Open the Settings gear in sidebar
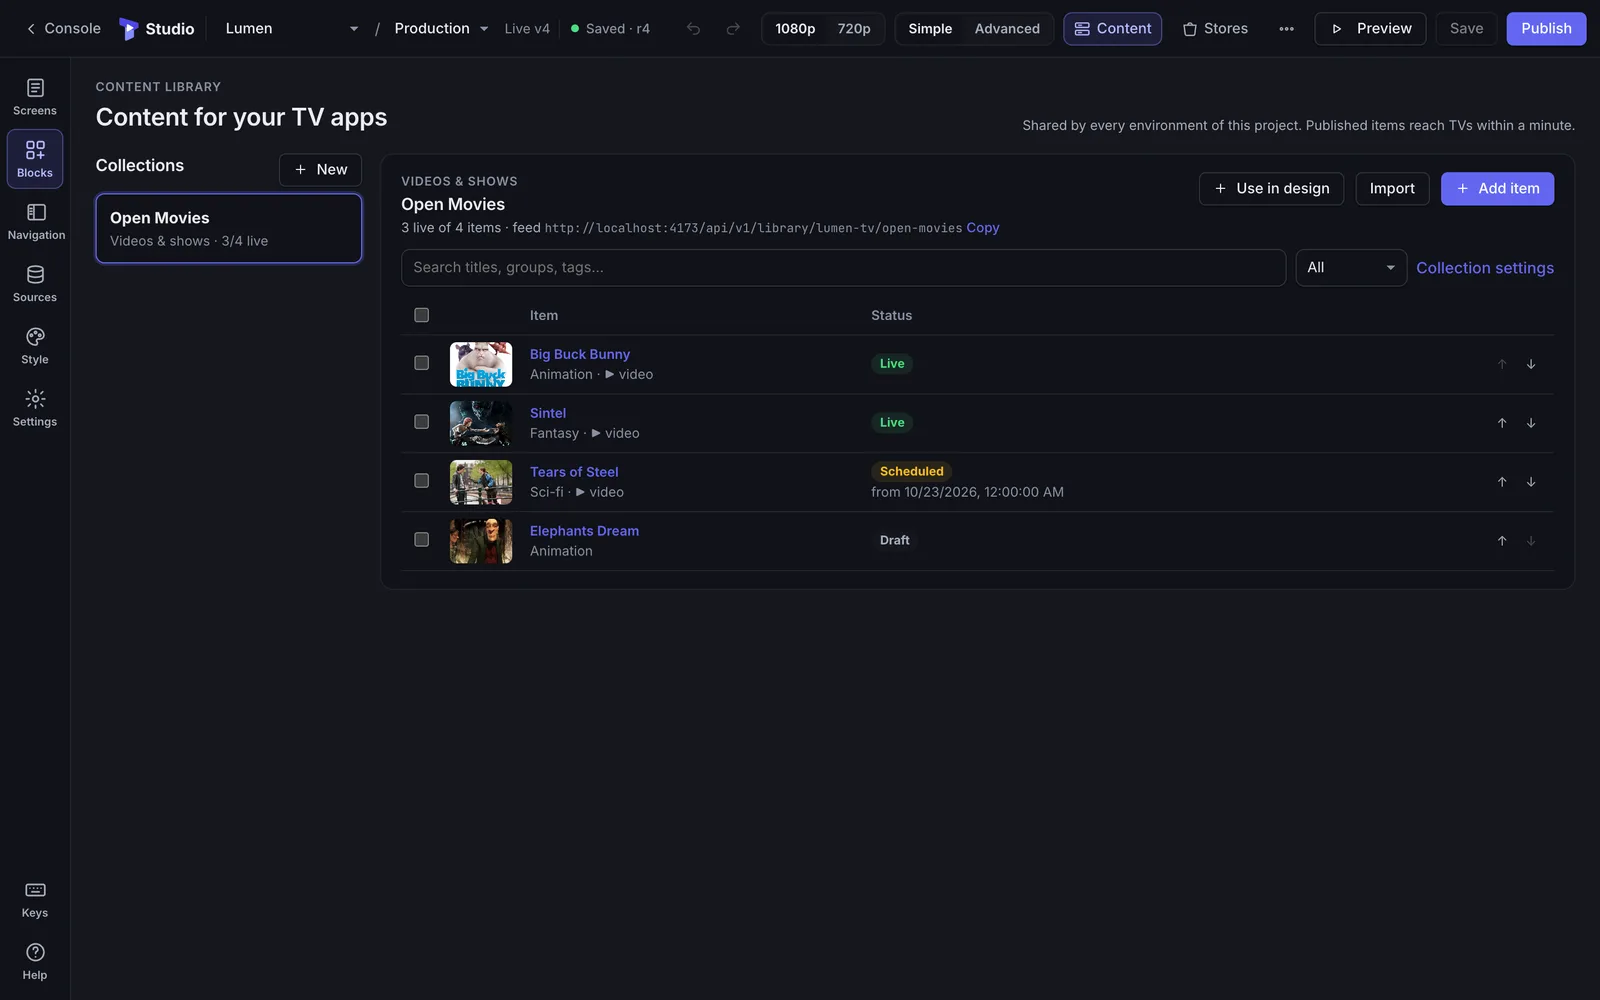 [x=35, y=408]
